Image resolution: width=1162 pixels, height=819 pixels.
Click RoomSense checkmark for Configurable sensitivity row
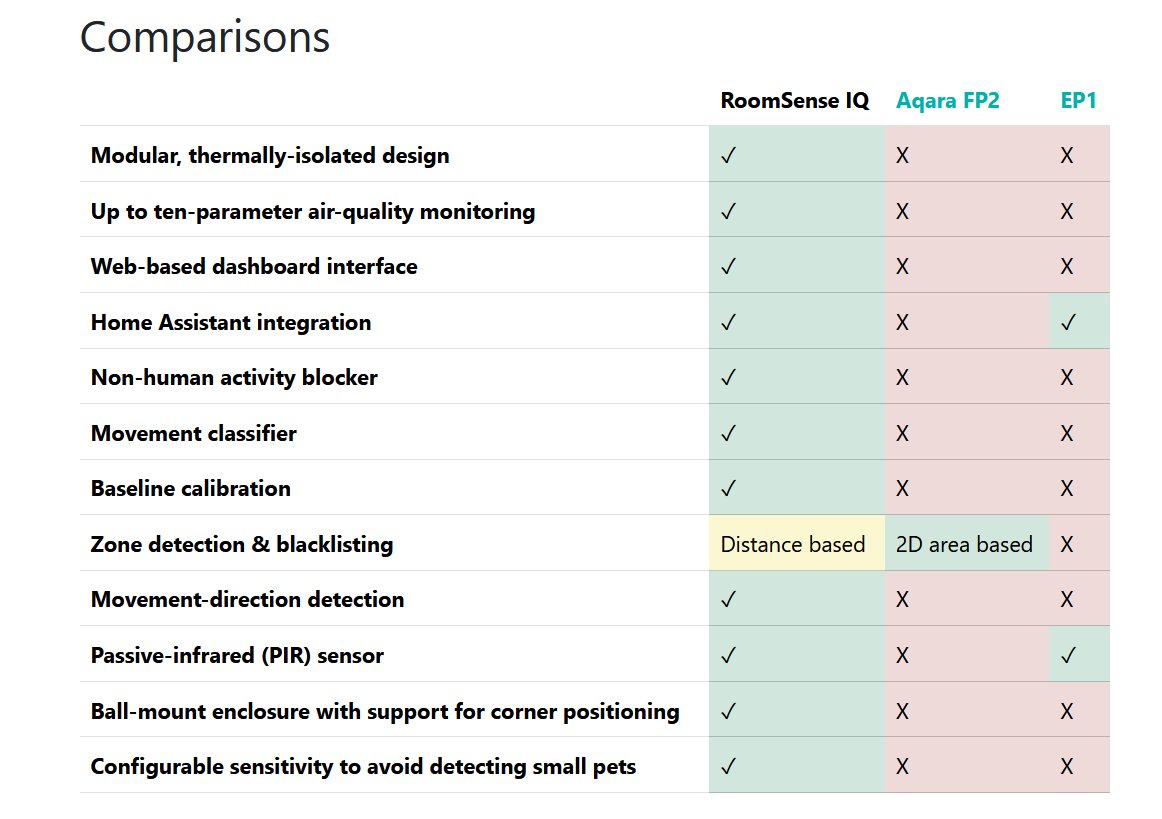[x=728, y=766]
